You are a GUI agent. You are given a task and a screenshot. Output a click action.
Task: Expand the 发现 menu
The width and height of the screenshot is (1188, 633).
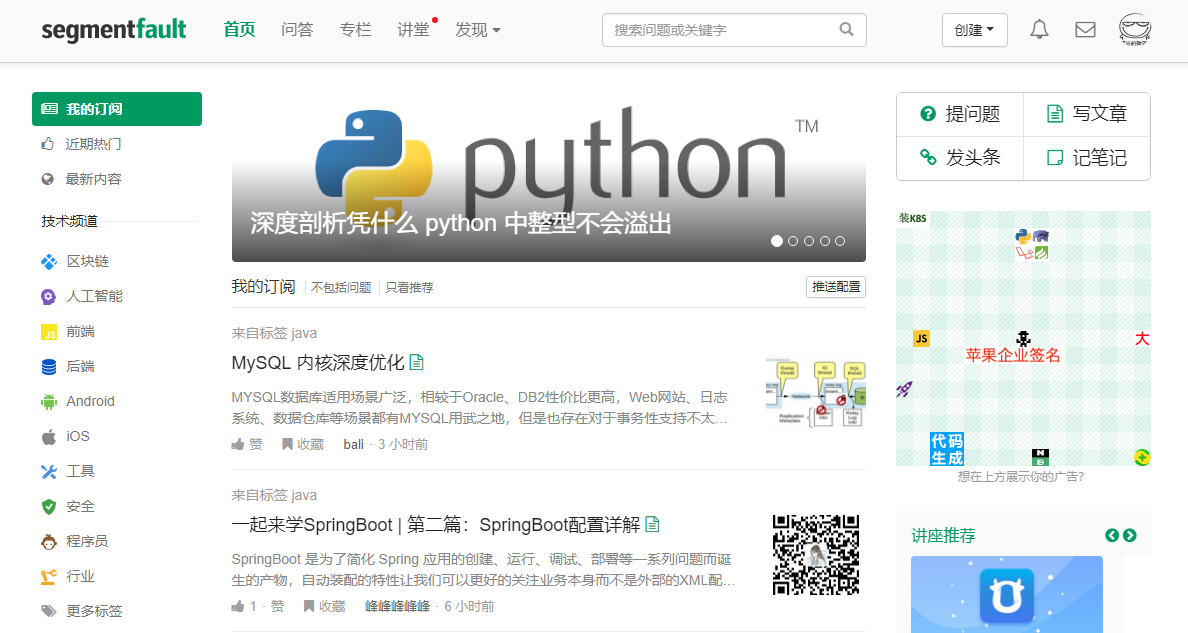[477, 30]
